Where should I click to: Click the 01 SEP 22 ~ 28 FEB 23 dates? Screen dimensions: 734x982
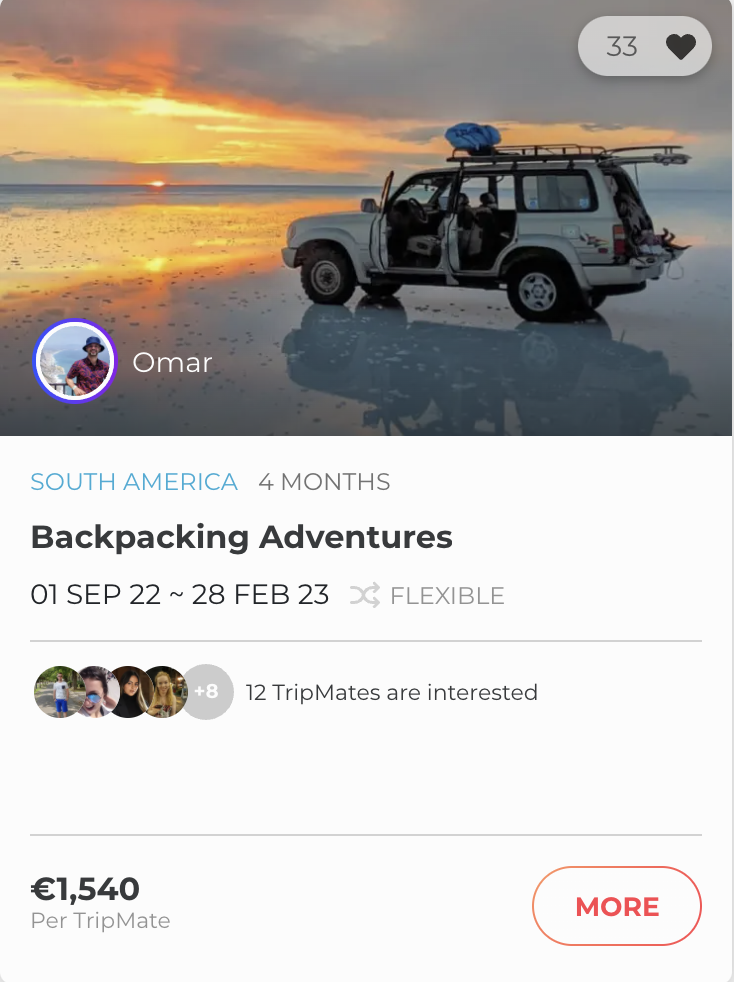click(180, 595)
